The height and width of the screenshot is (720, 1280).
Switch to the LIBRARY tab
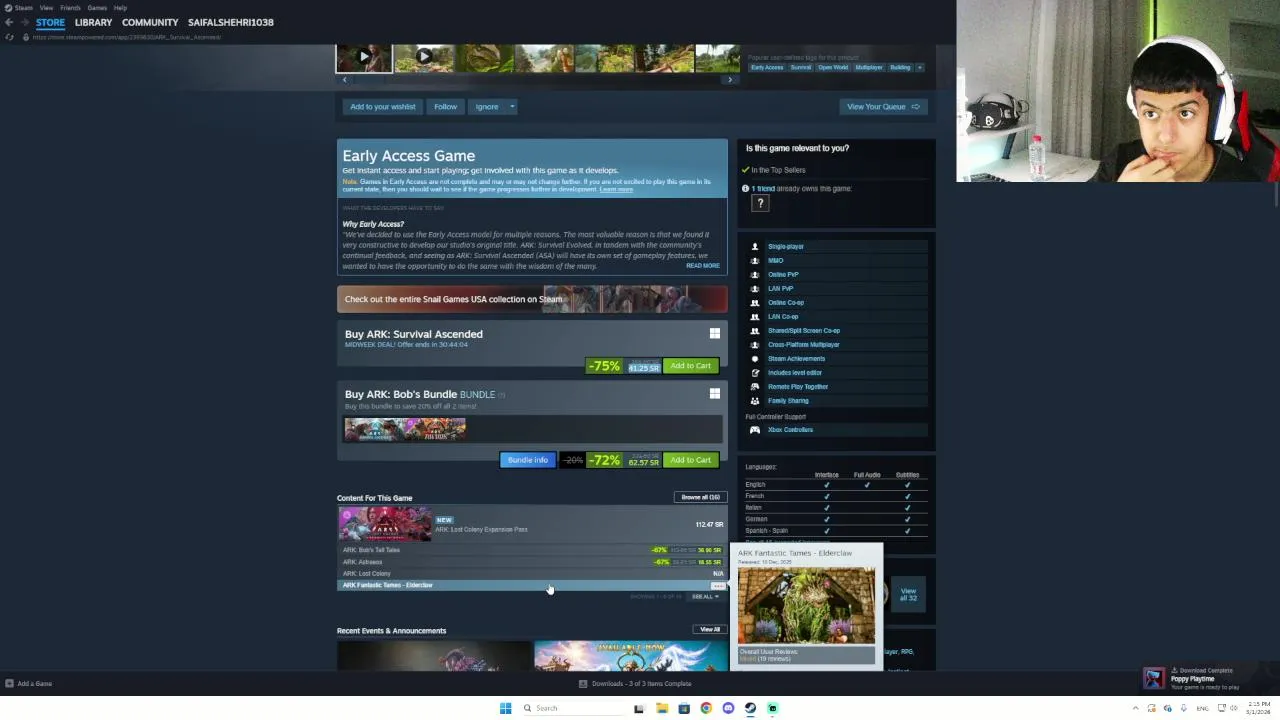93,22
